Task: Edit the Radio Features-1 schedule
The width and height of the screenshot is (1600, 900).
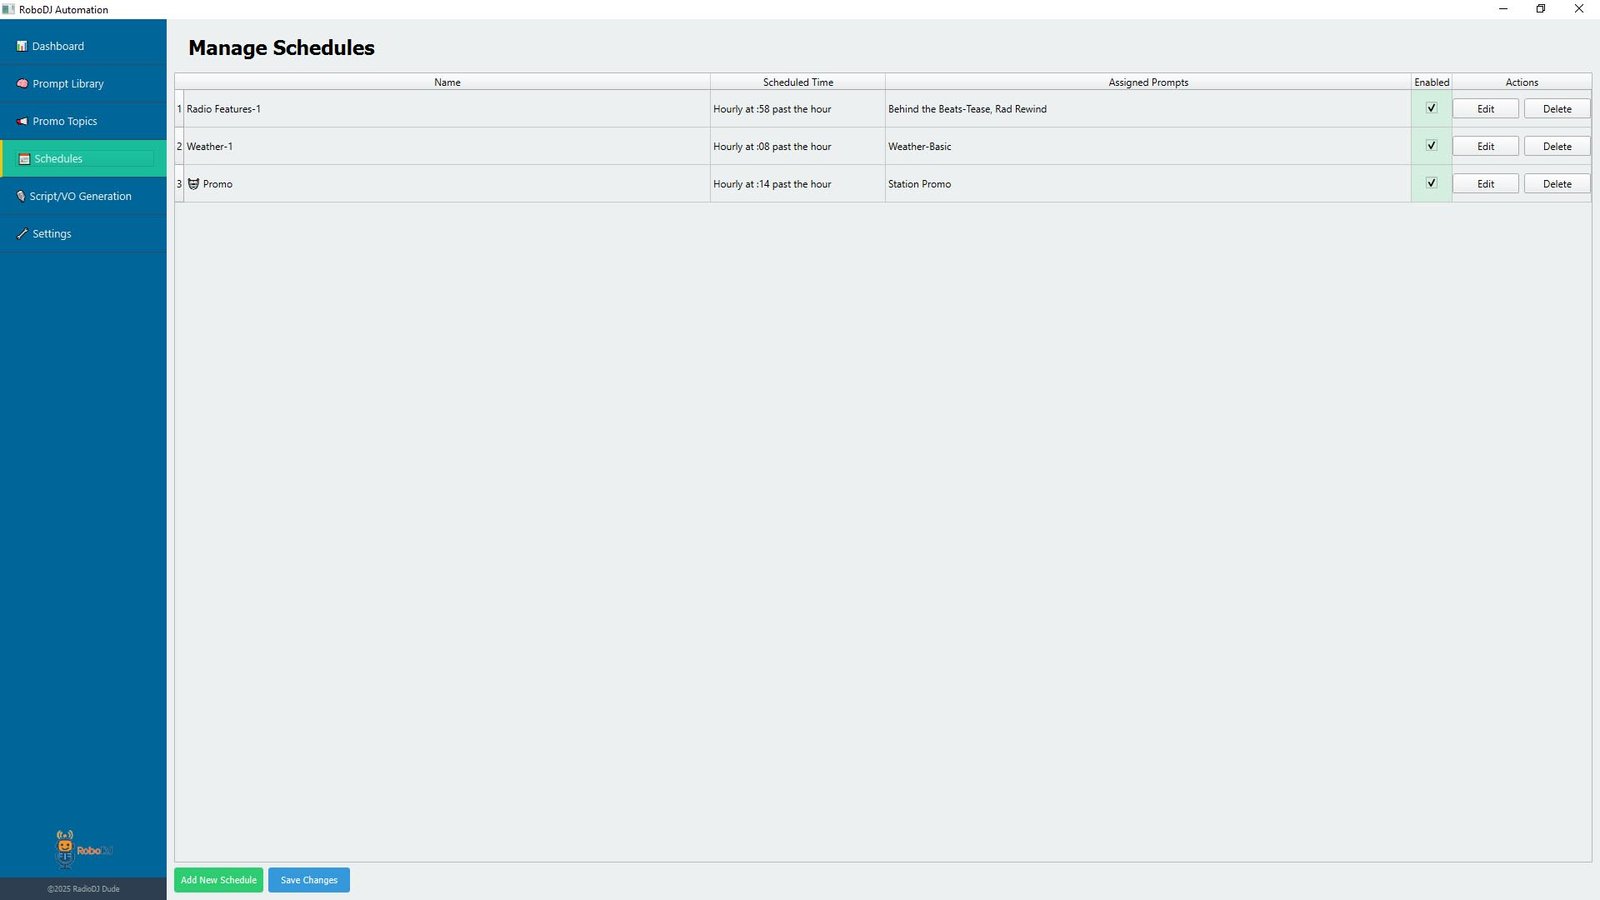Action: tap(1485, 109)
